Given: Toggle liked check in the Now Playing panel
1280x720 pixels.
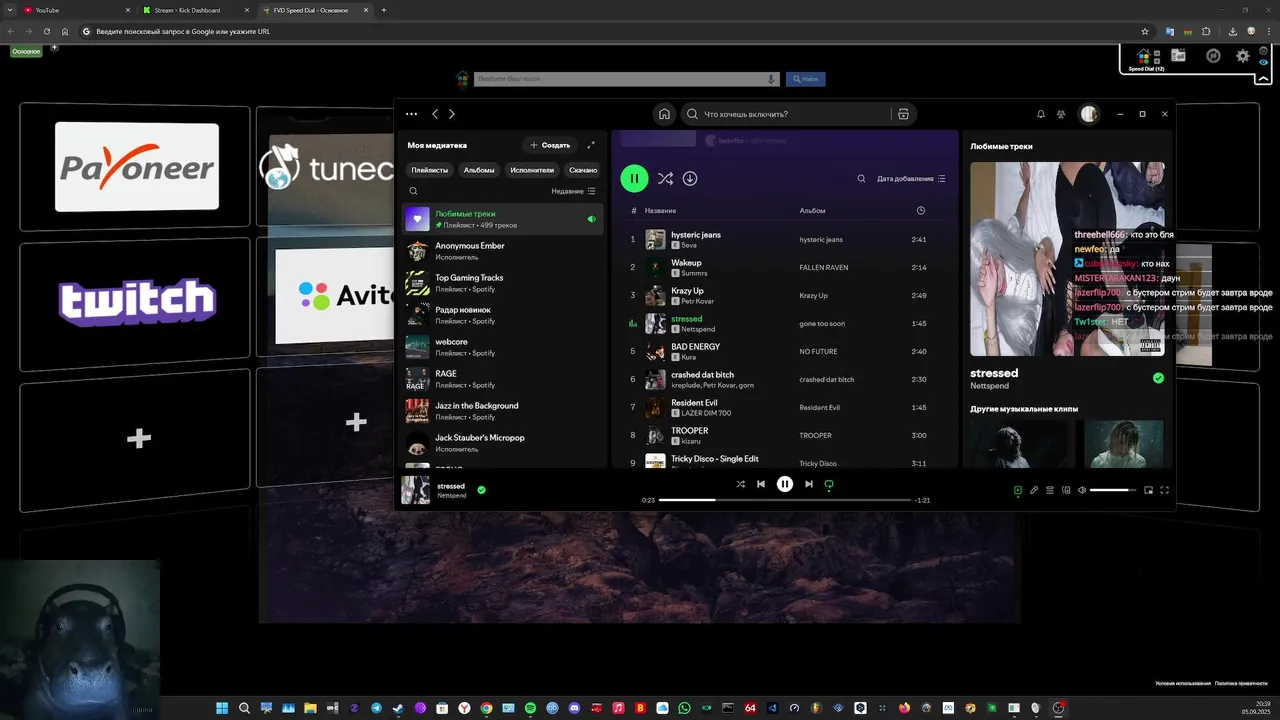Looking at the screenshot, I should coord(1158,378).
